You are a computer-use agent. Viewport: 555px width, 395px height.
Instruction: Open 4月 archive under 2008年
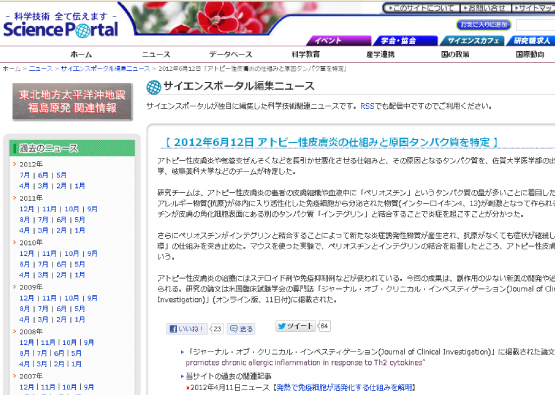click(x=24, y=364)
